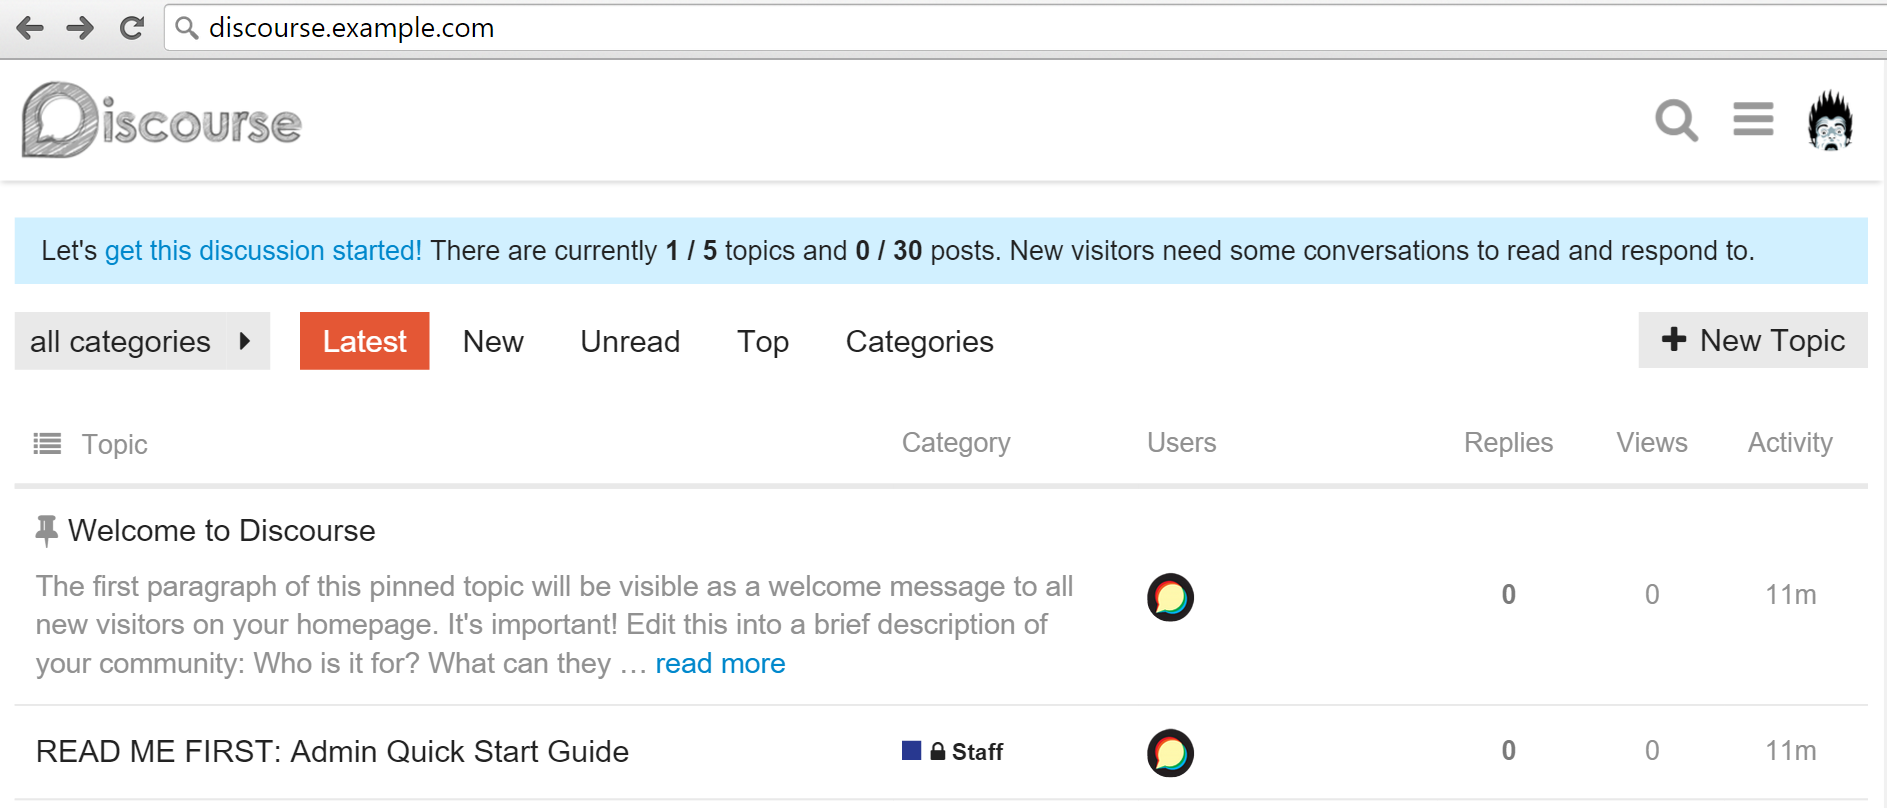The image size is (1887, 808).
Task: Click the browser back arrow
Action: (30, 28)
